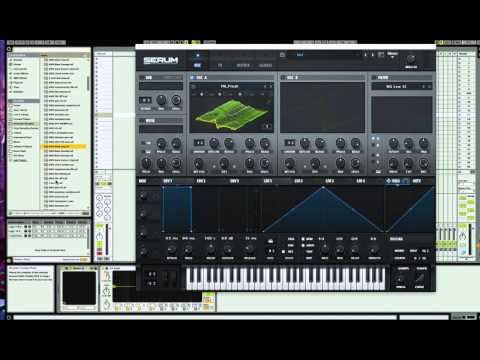
Task: Enable the NOISE oscillator switch
Action: pos(142,121)
